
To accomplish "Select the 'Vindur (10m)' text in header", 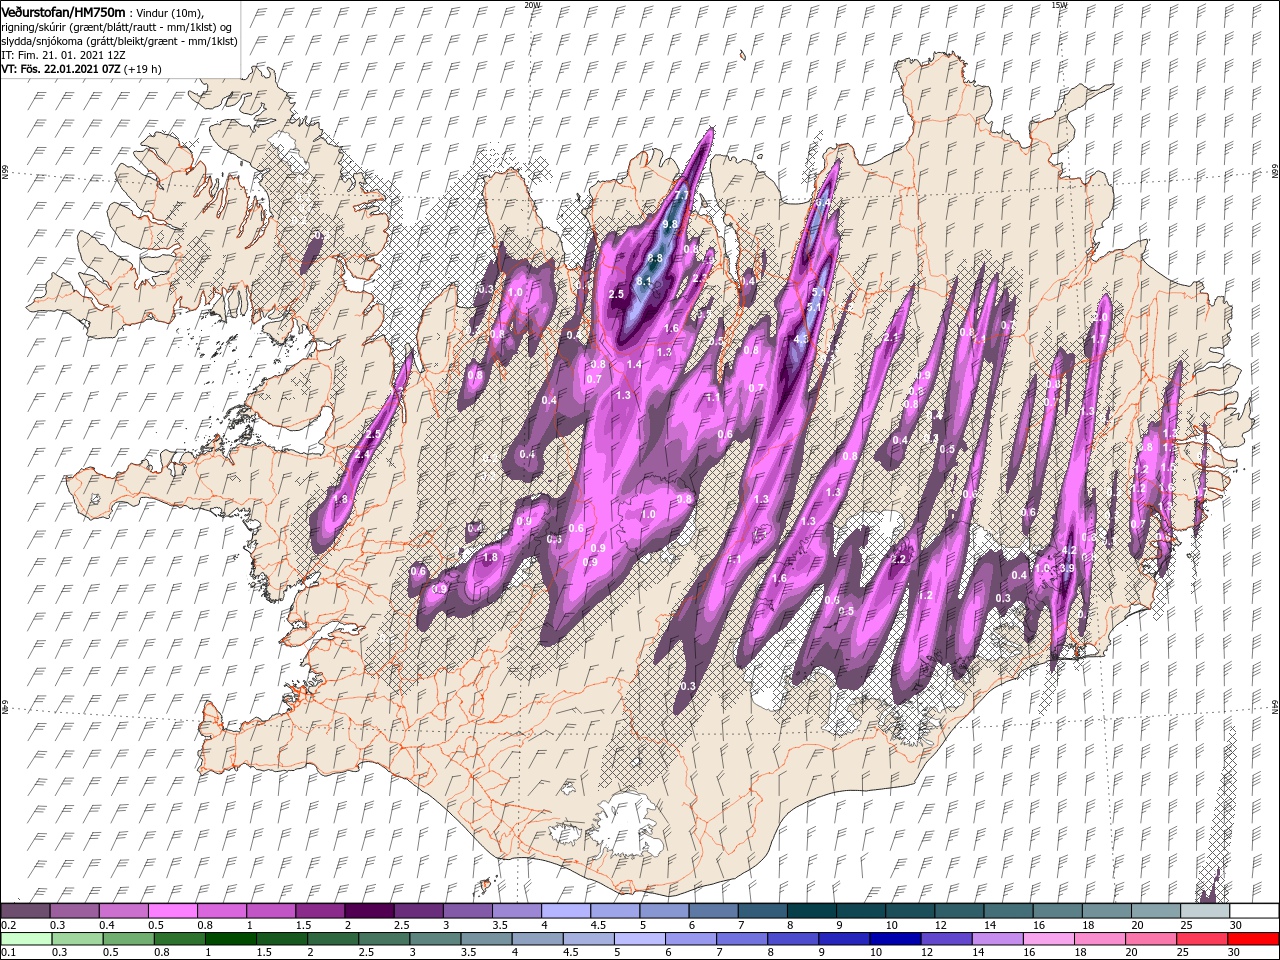I will [171, 12].
